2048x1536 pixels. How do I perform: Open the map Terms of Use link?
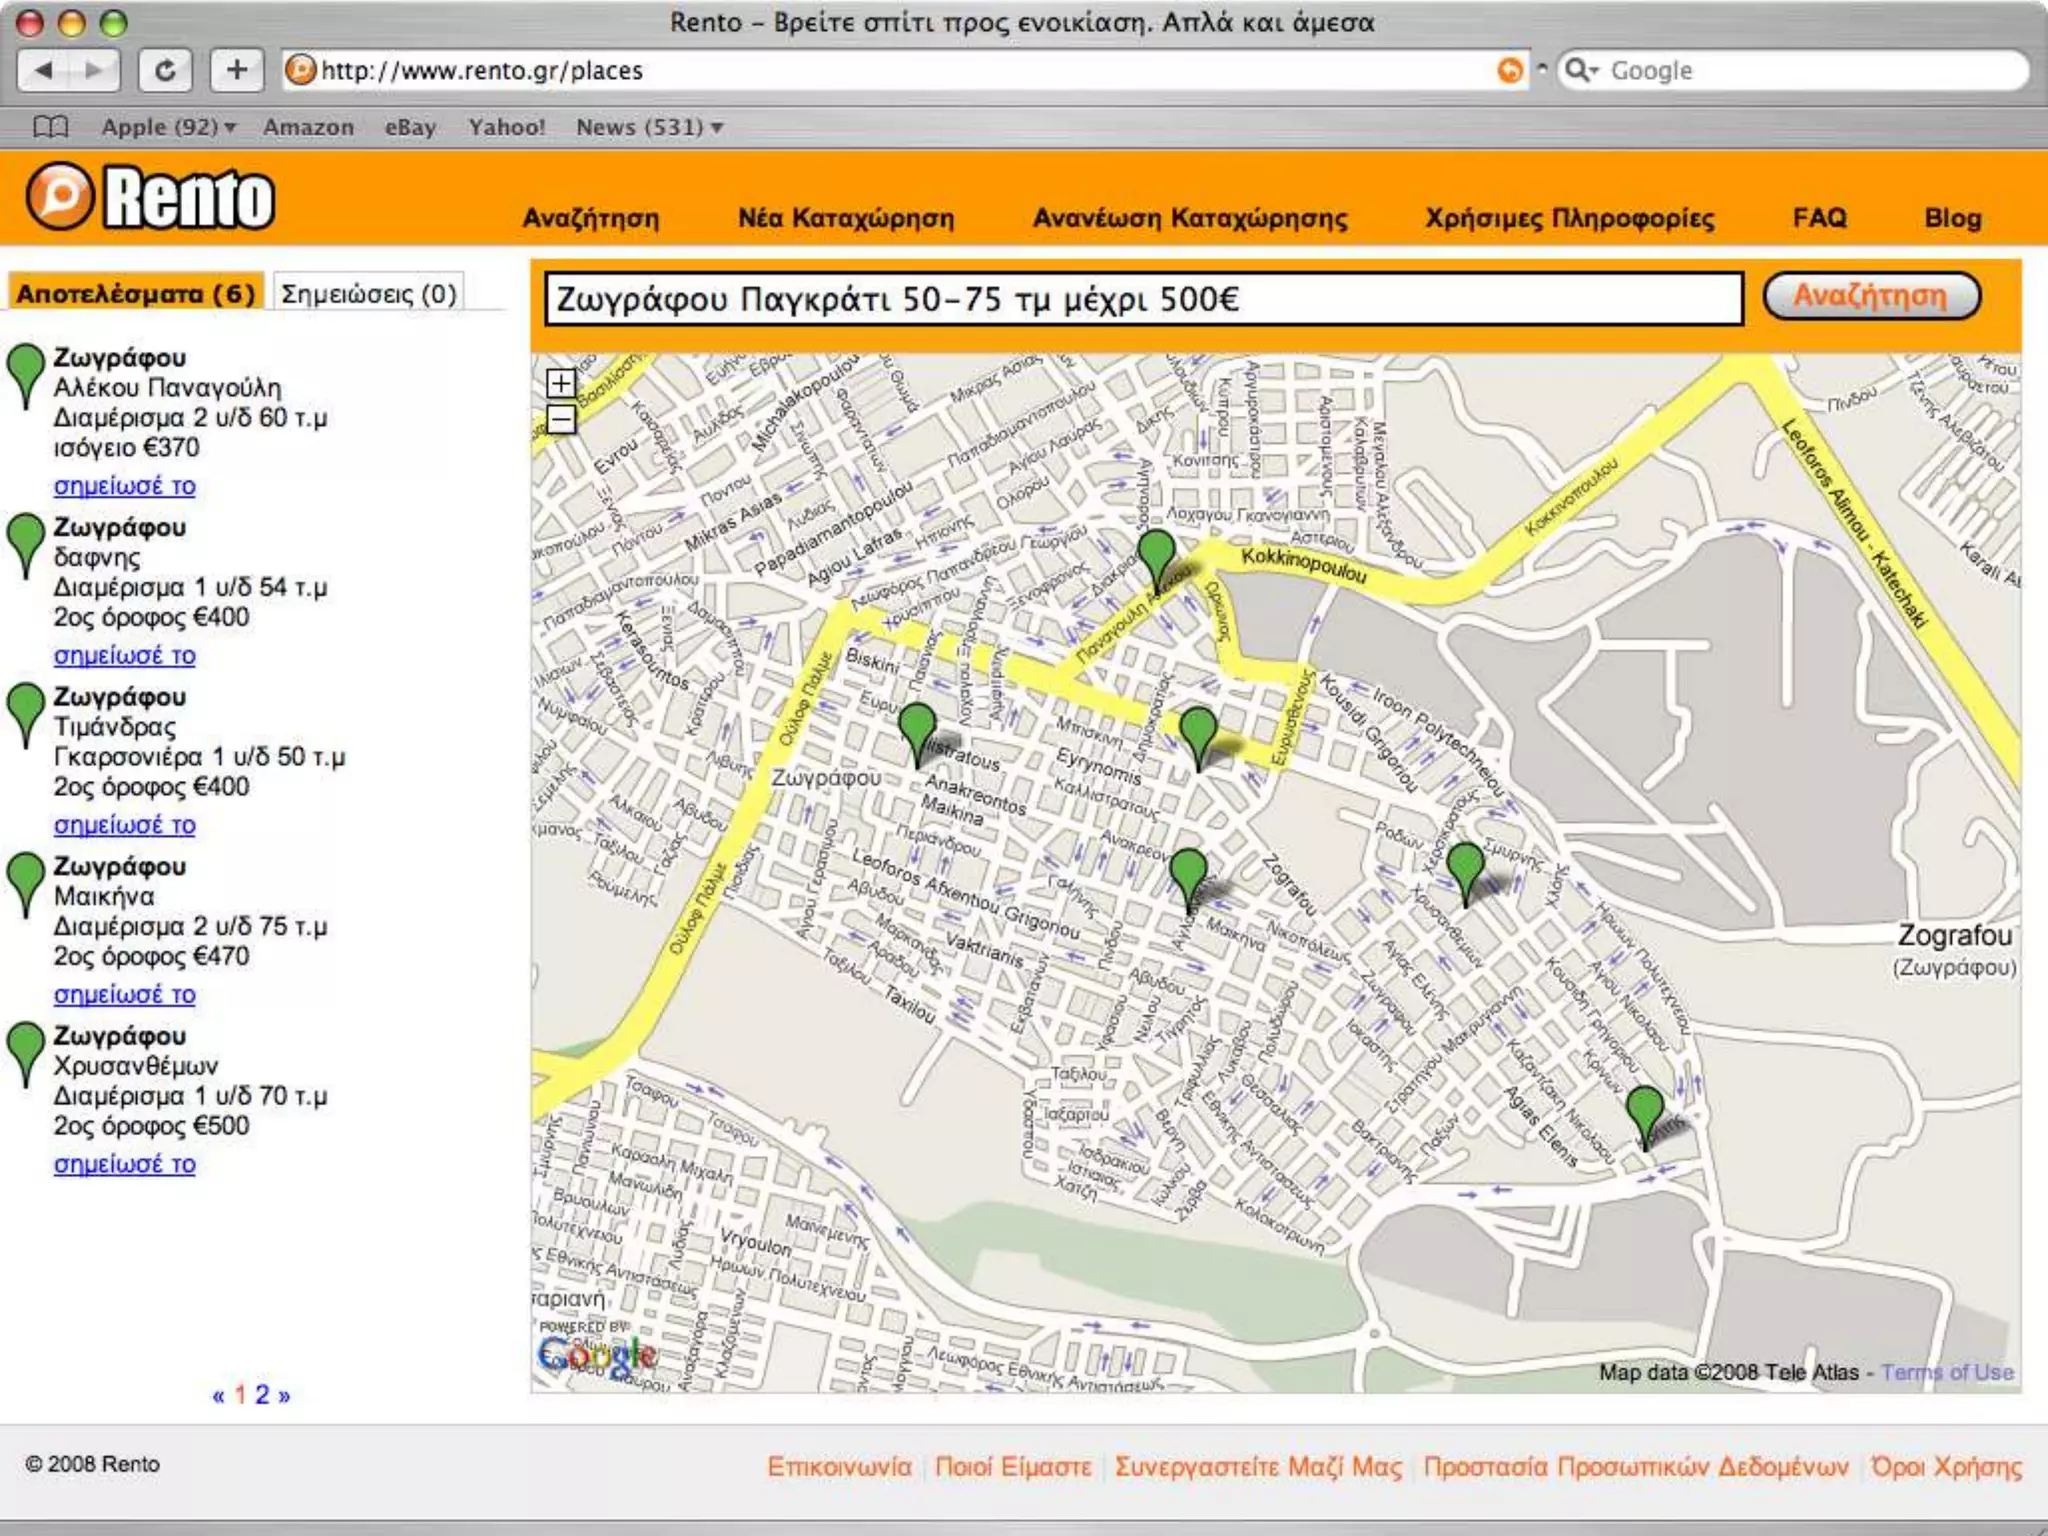coord(1947,1372)
